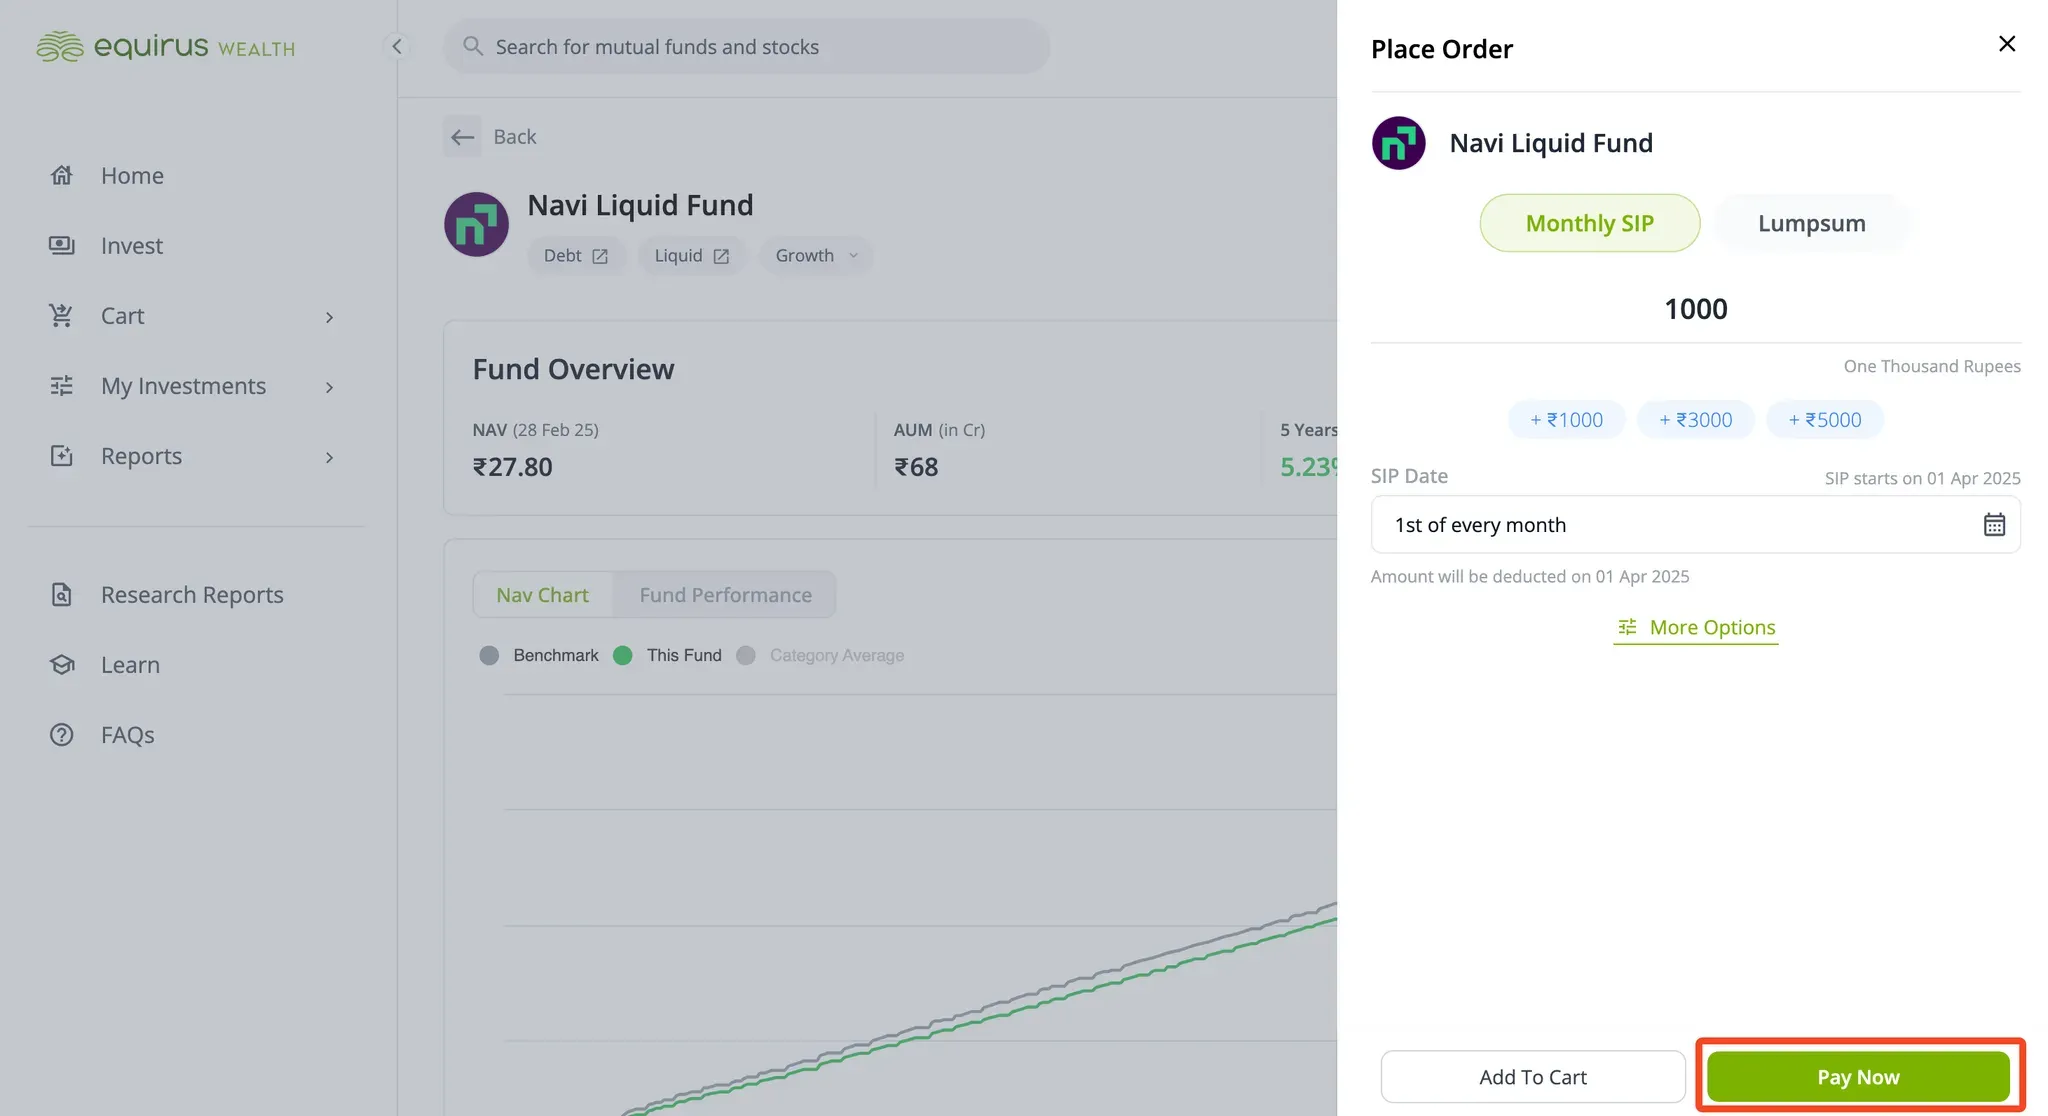Add ₹5000 using the quick amount chip
The image size is (2048, 1116).
(1825, 420)
